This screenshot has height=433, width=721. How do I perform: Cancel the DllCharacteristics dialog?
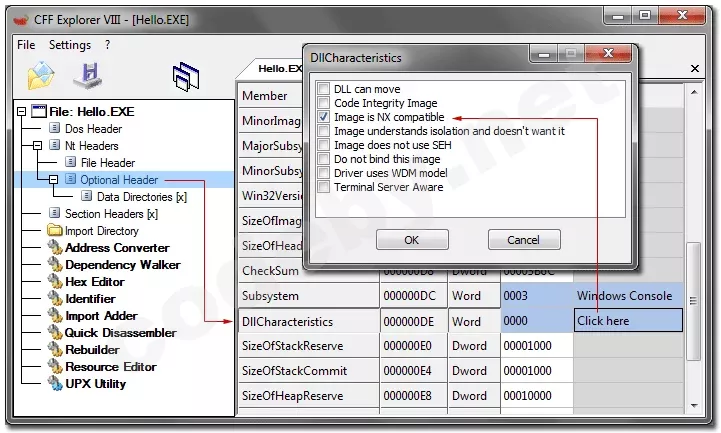[524, 239]
